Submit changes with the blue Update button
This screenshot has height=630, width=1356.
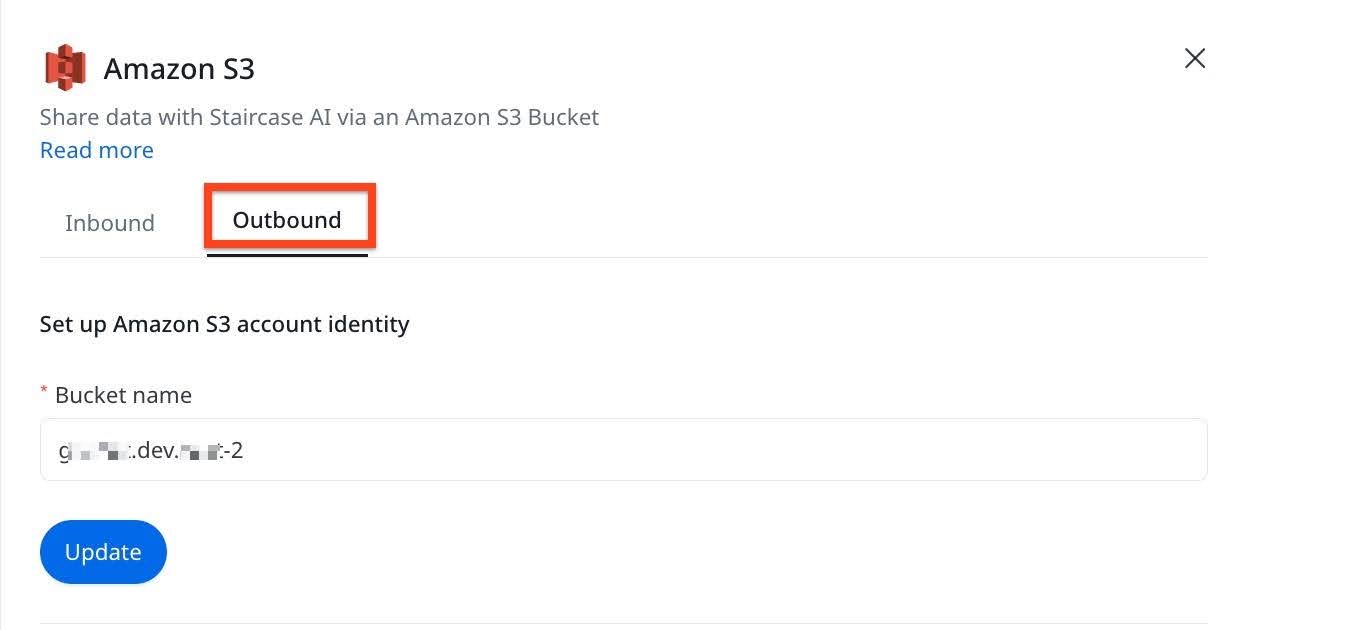[x=103, y=551]
